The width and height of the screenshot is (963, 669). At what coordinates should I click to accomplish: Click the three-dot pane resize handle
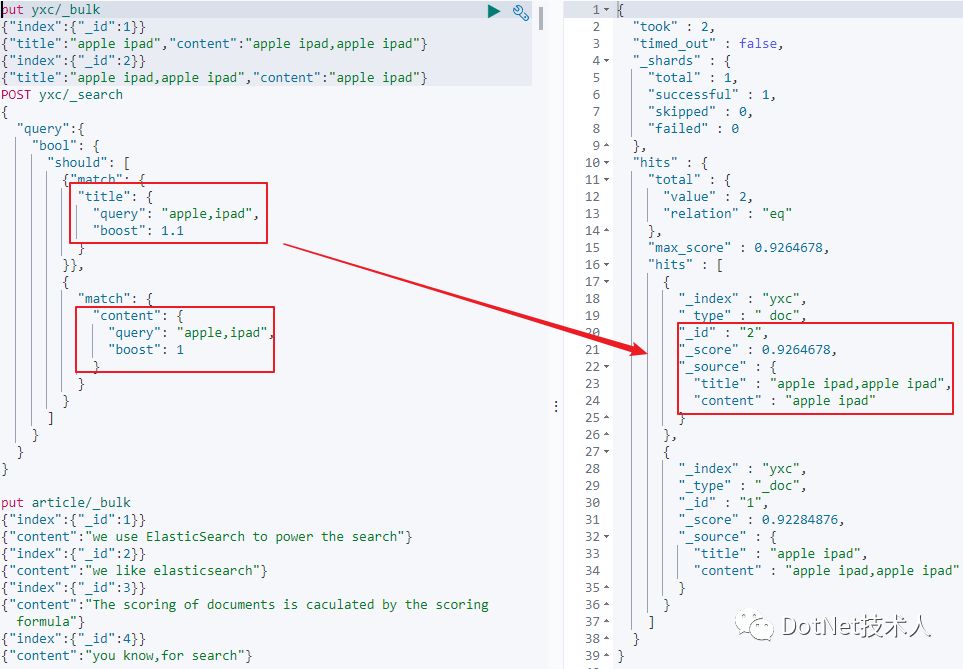[556, 407]
